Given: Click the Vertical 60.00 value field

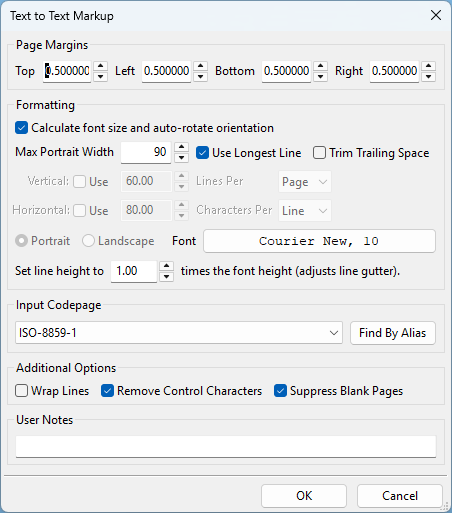Looking at the screenshot, I should coord(146,182).
